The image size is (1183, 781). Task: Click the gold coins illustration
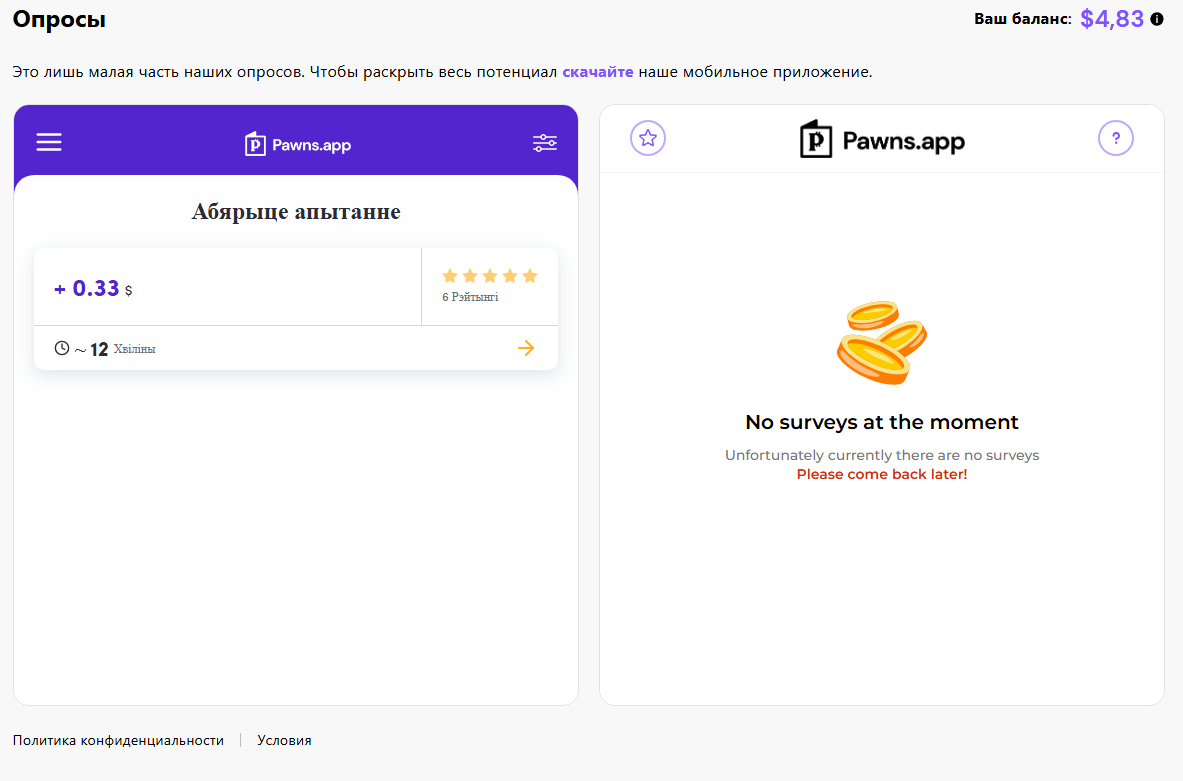click(x=881, y=342)
